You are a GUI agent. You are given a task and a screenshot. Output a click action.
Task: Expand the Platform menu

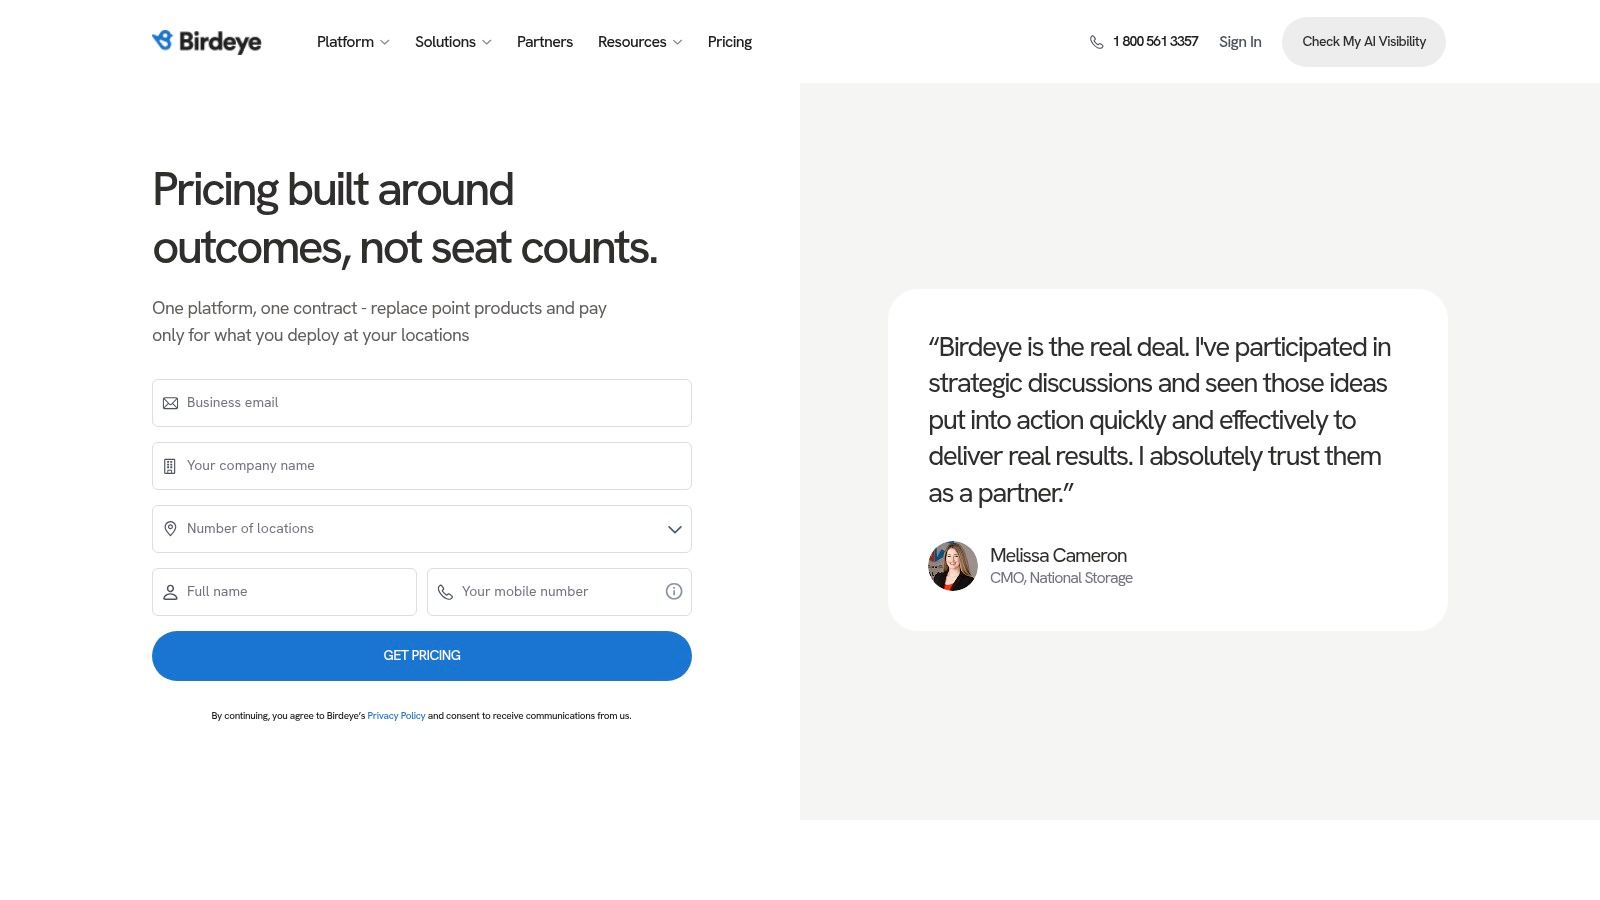point(353,42)
